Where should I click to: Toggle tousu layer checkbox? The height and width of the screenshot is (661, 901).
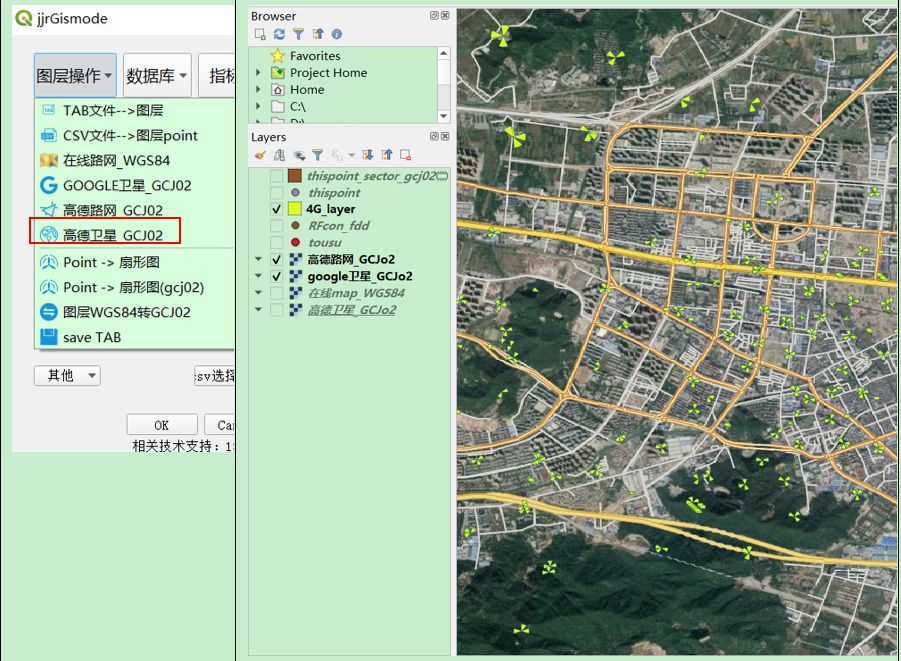tap(276, 243)
